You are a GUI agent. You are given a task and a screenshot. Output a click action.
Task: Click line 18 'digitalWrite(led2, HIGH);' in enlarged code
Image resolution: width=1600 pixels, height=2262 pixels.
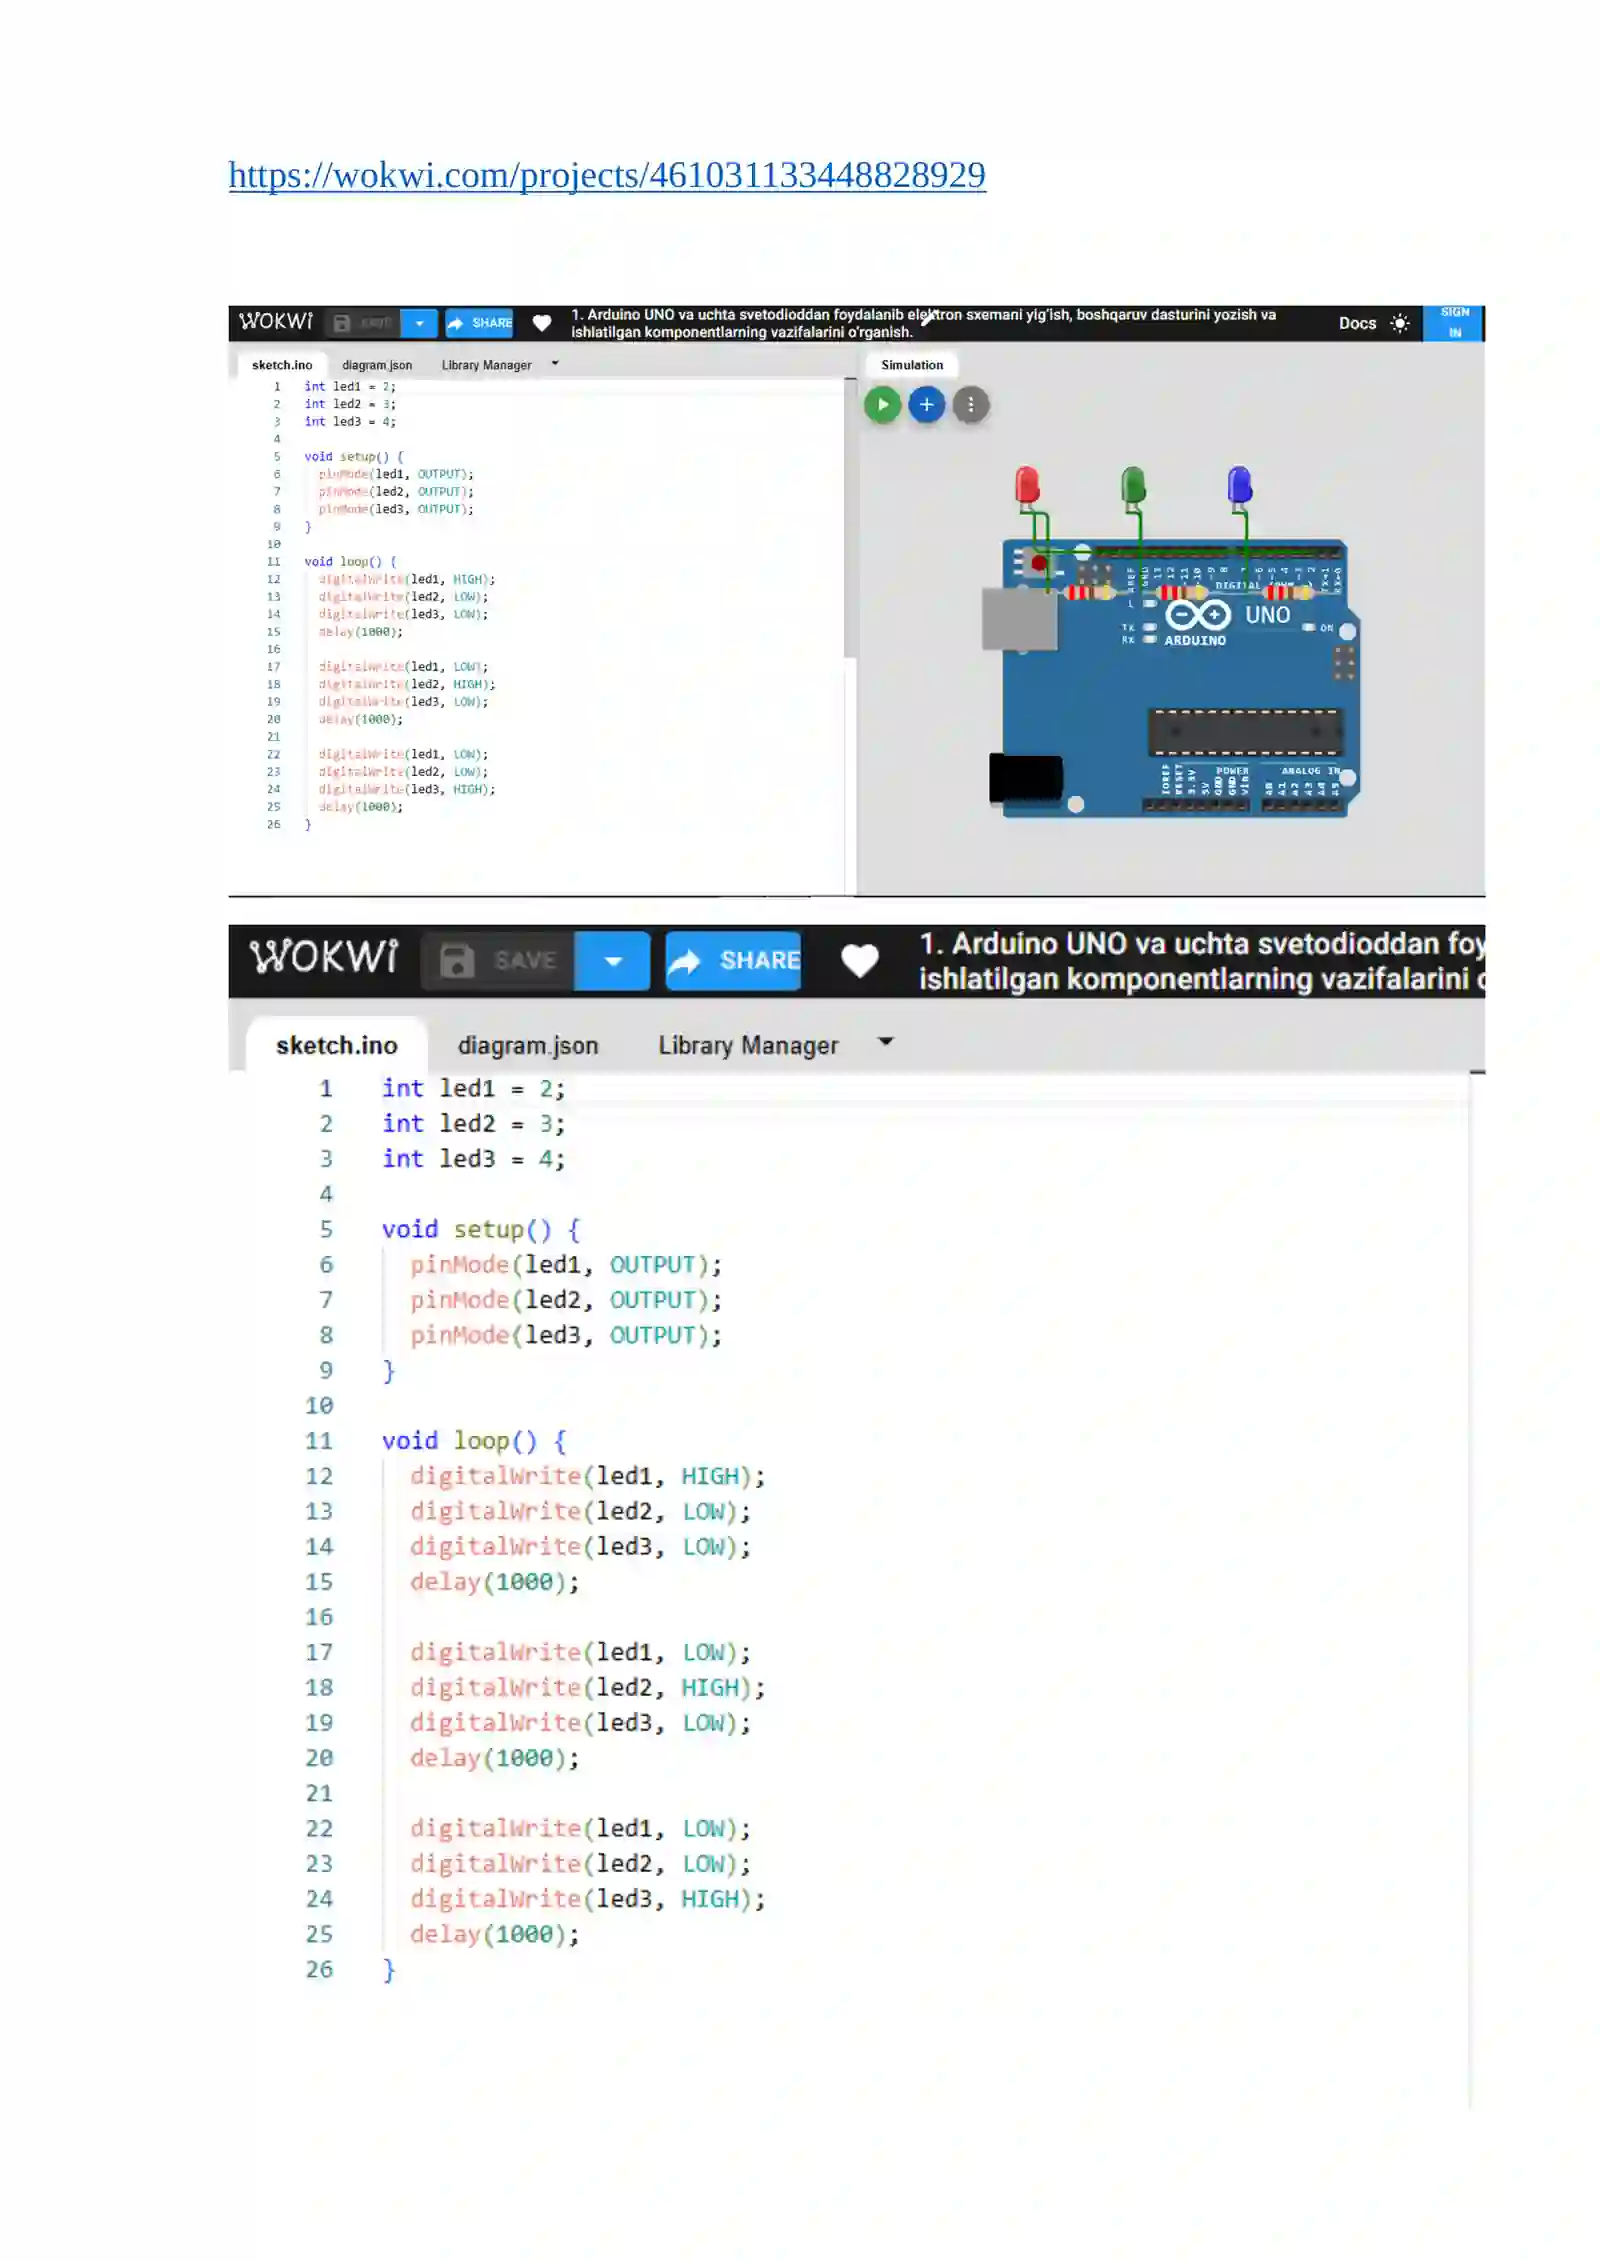(587, 1687)
